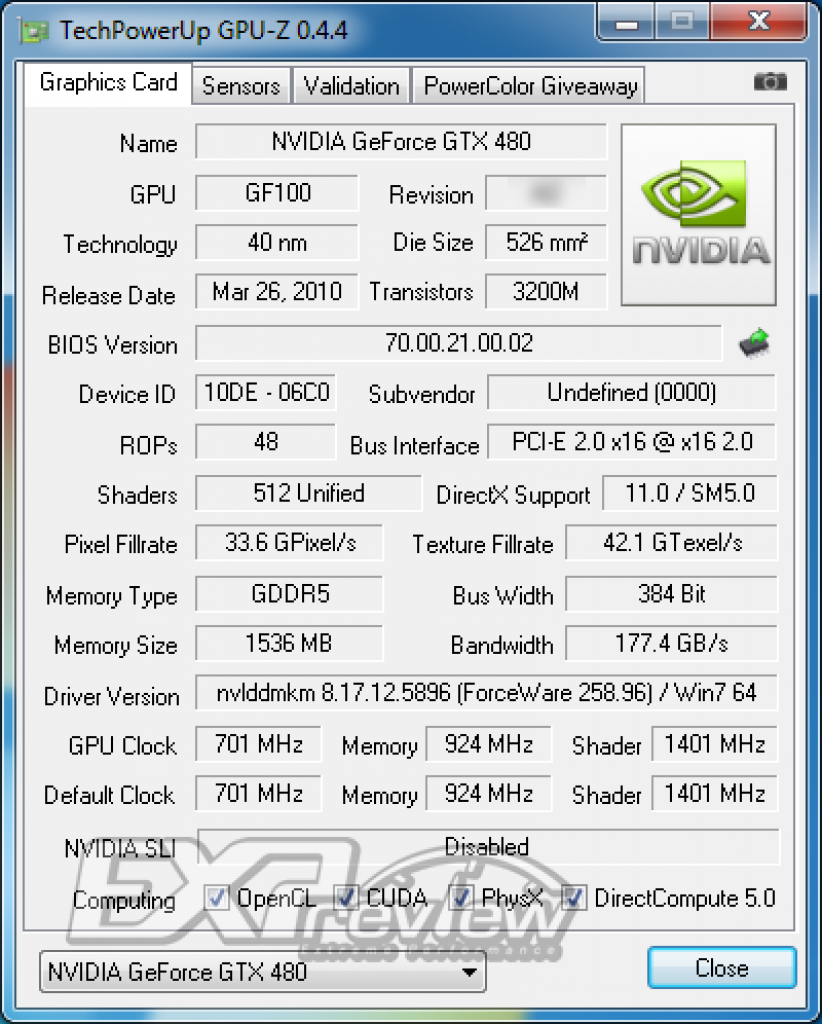Click the blurred Revision field
Screen dimensions: 822x1024
point(546,193)
